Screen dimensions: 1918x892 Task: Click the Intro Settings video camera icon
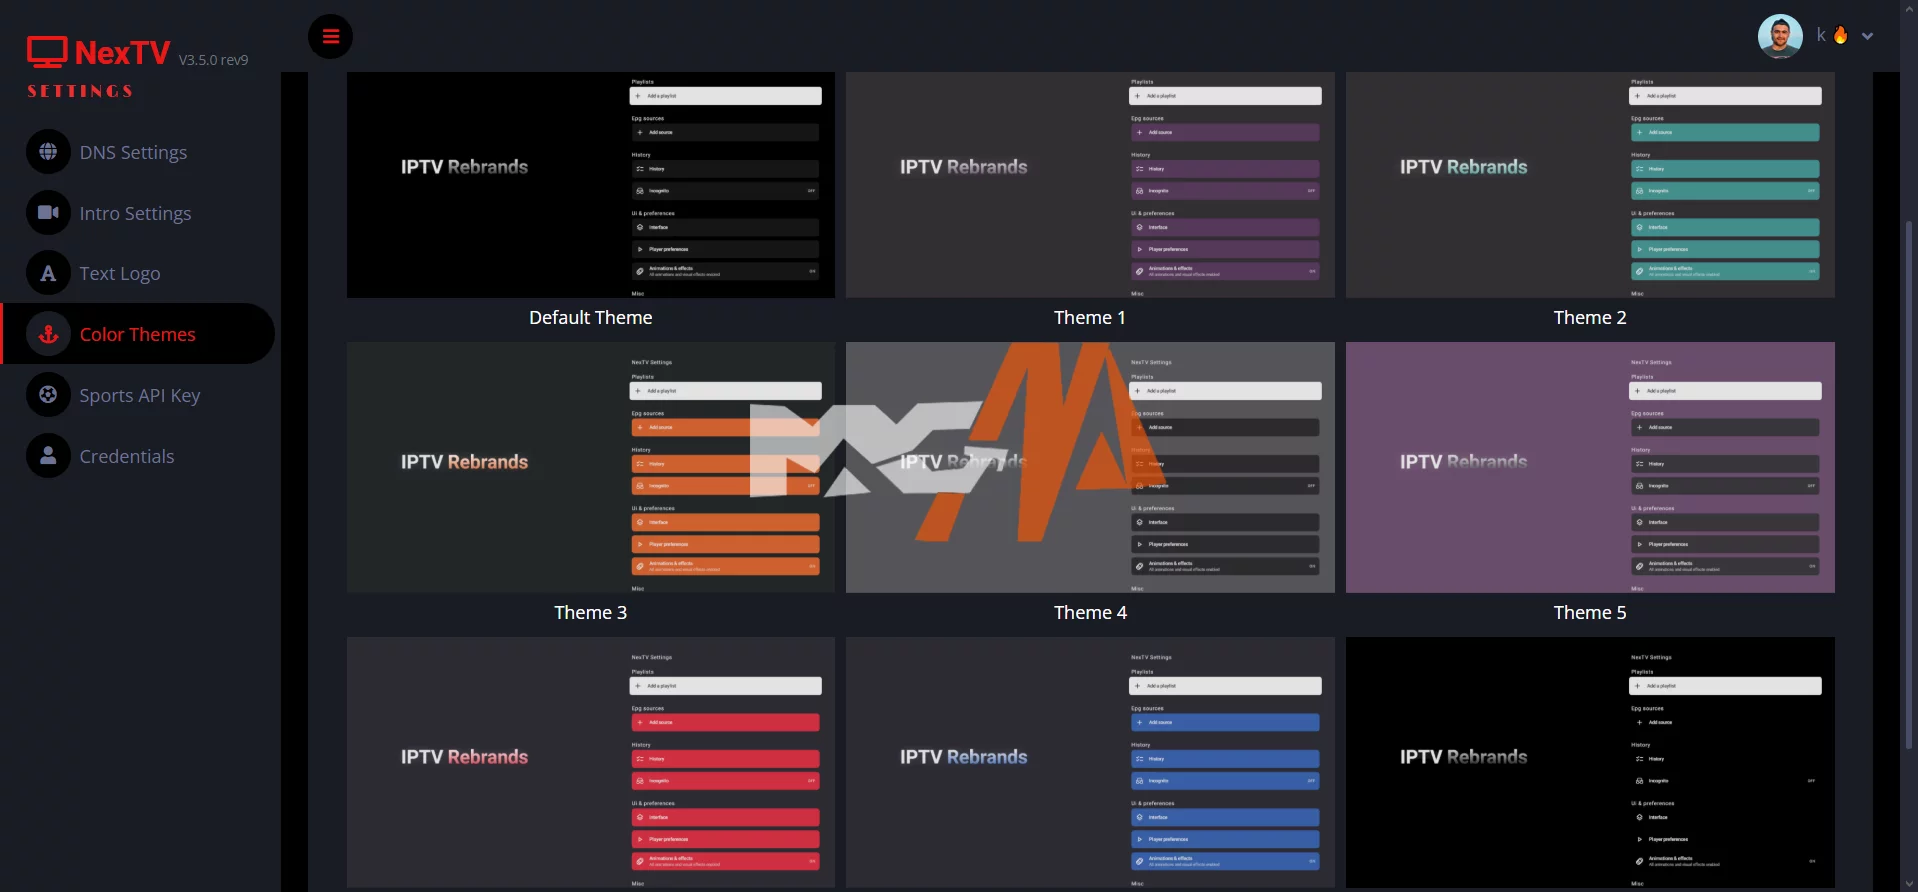tap(48, 213)
